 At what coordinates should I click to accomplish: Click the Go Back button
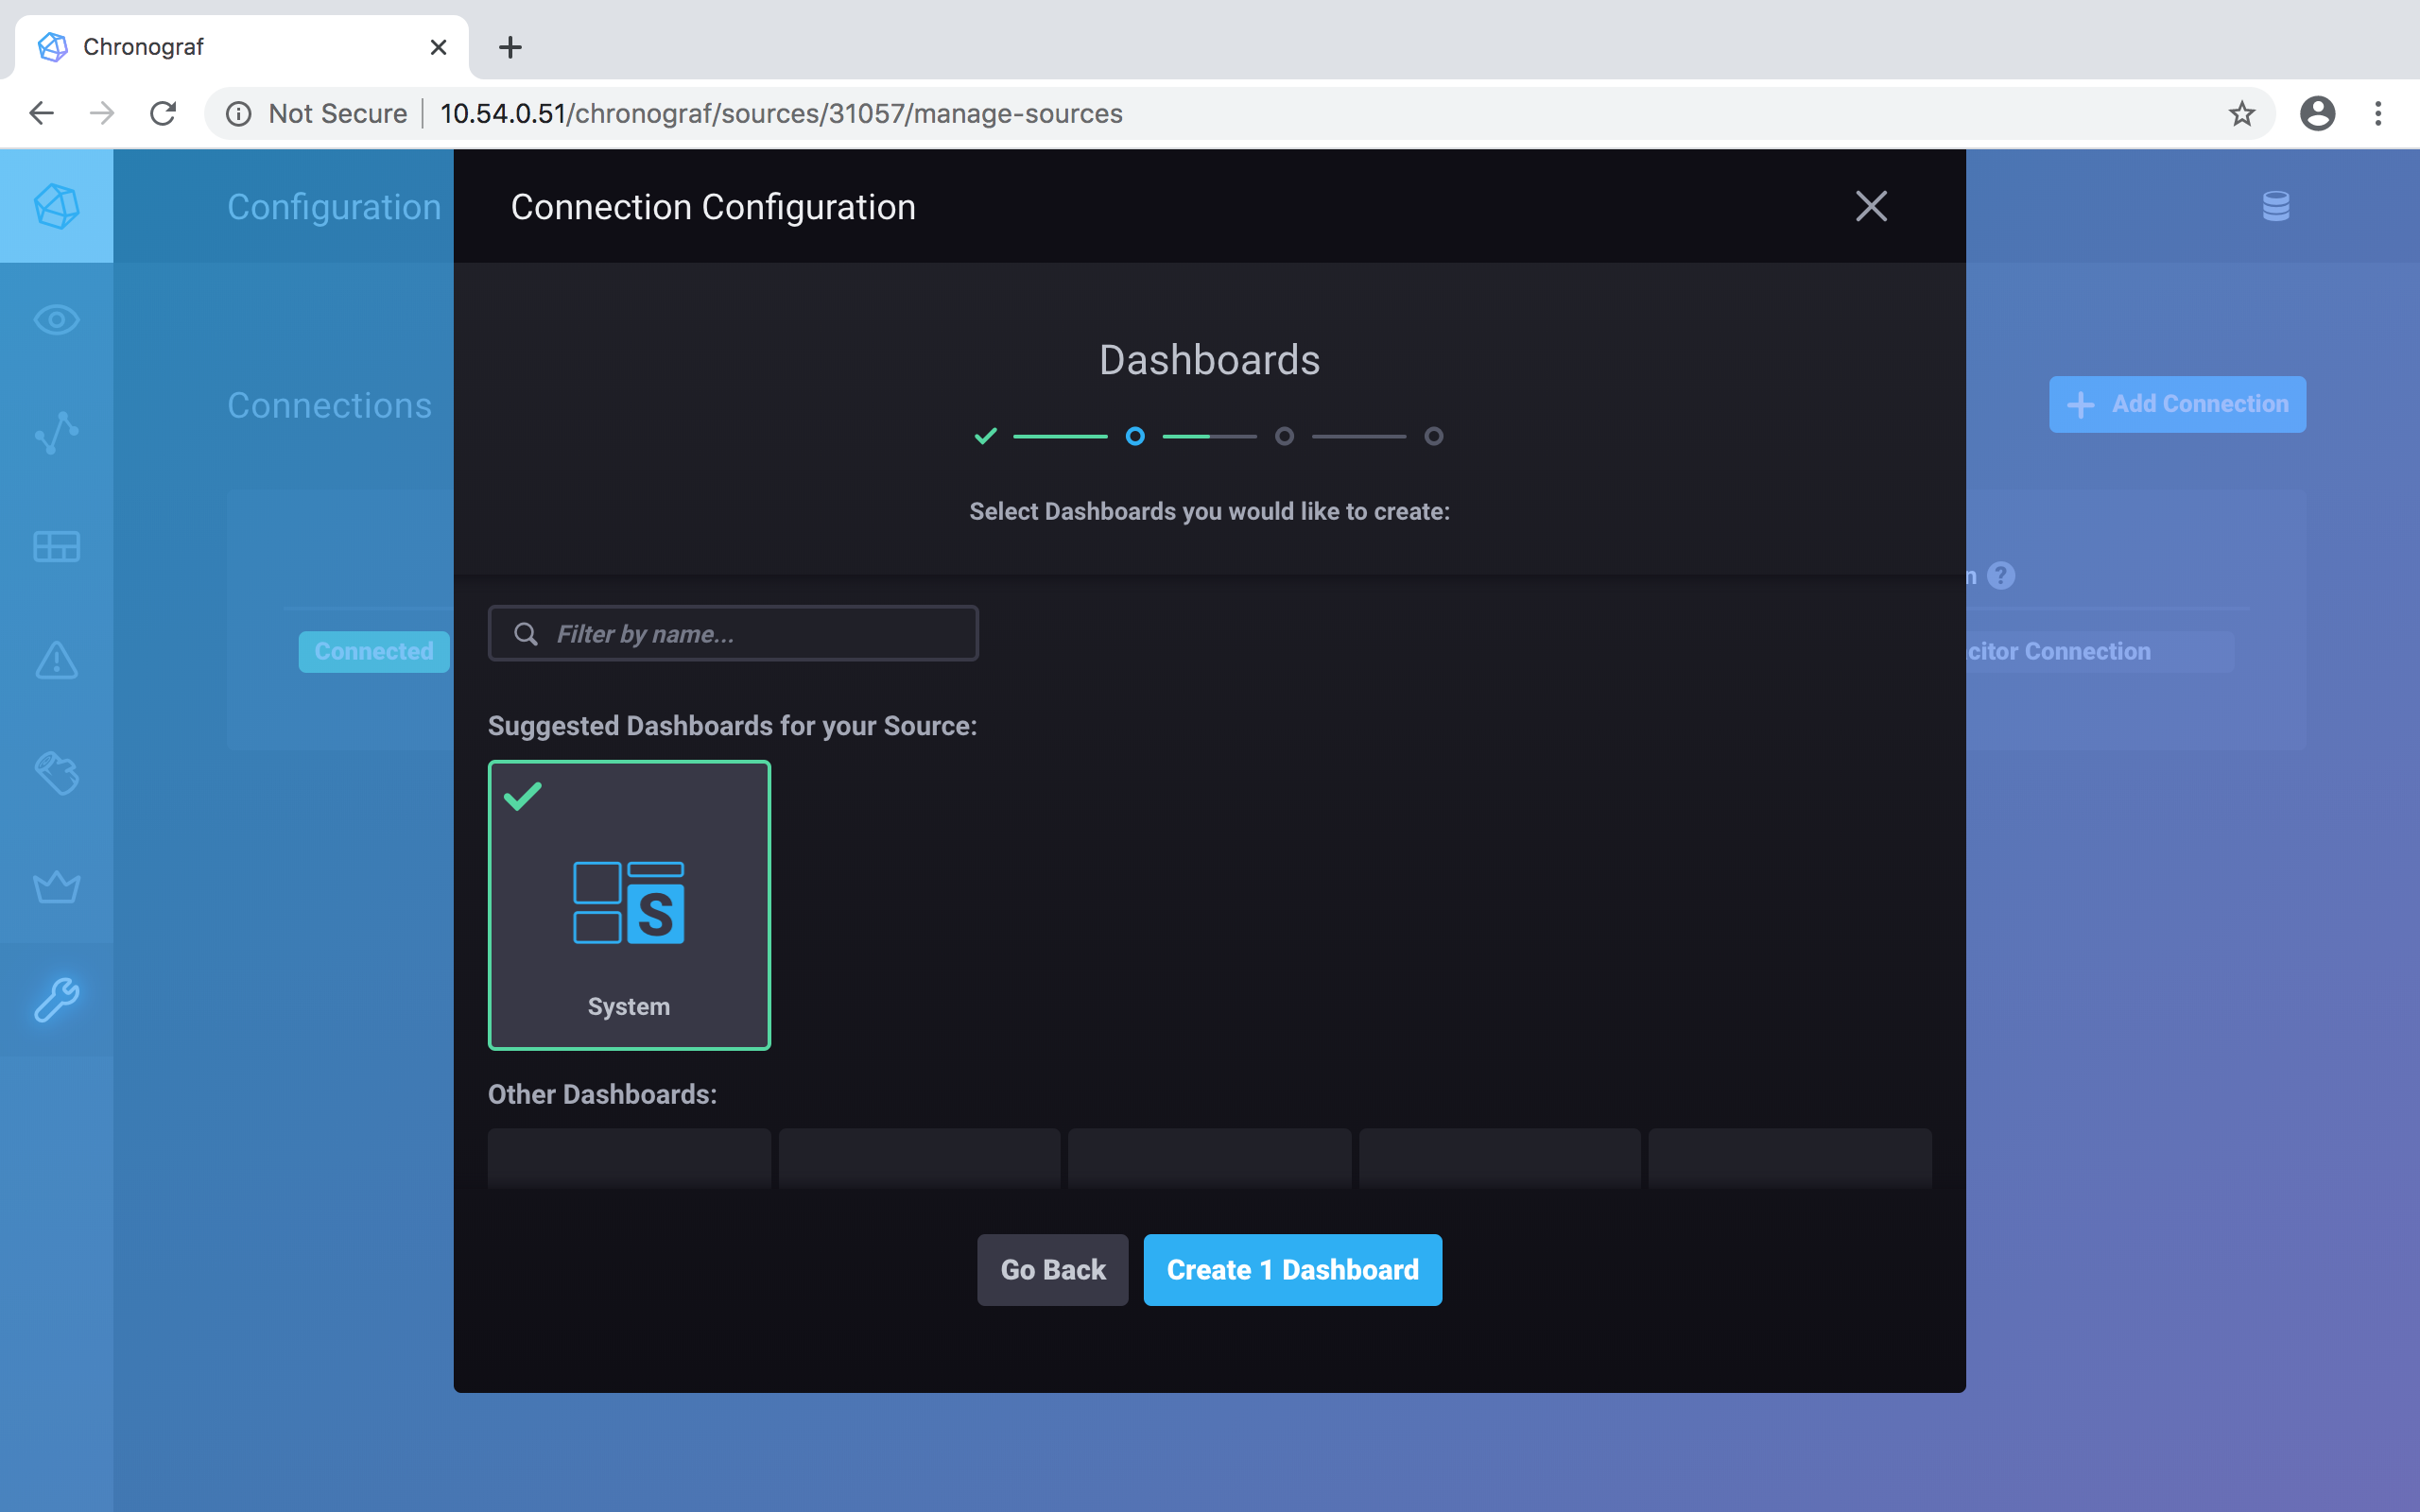pos(1052,1269)
